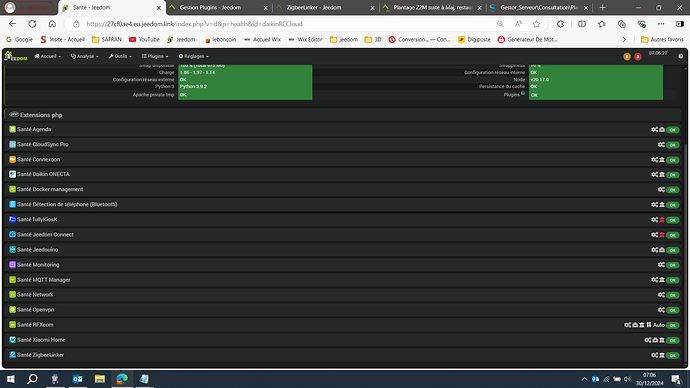690x388 pixels.
Task: Click the OK status badge for RFXcom
Action: 672,325
